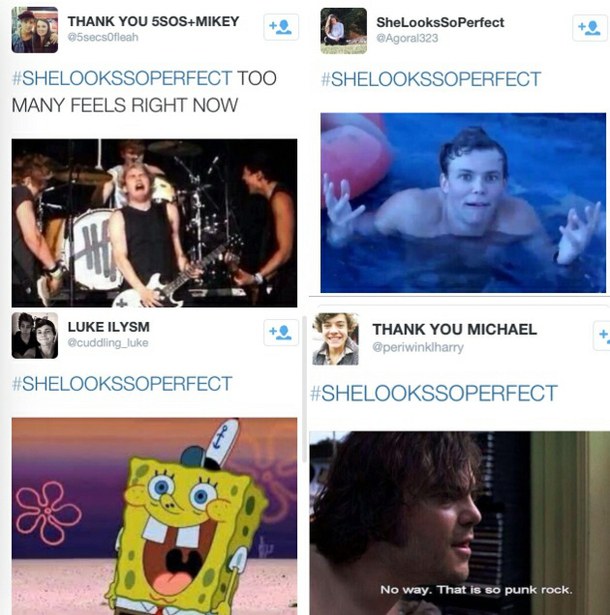View the SpongeBob cartoon image
This screenshot has width=610, height=615.
155,516
